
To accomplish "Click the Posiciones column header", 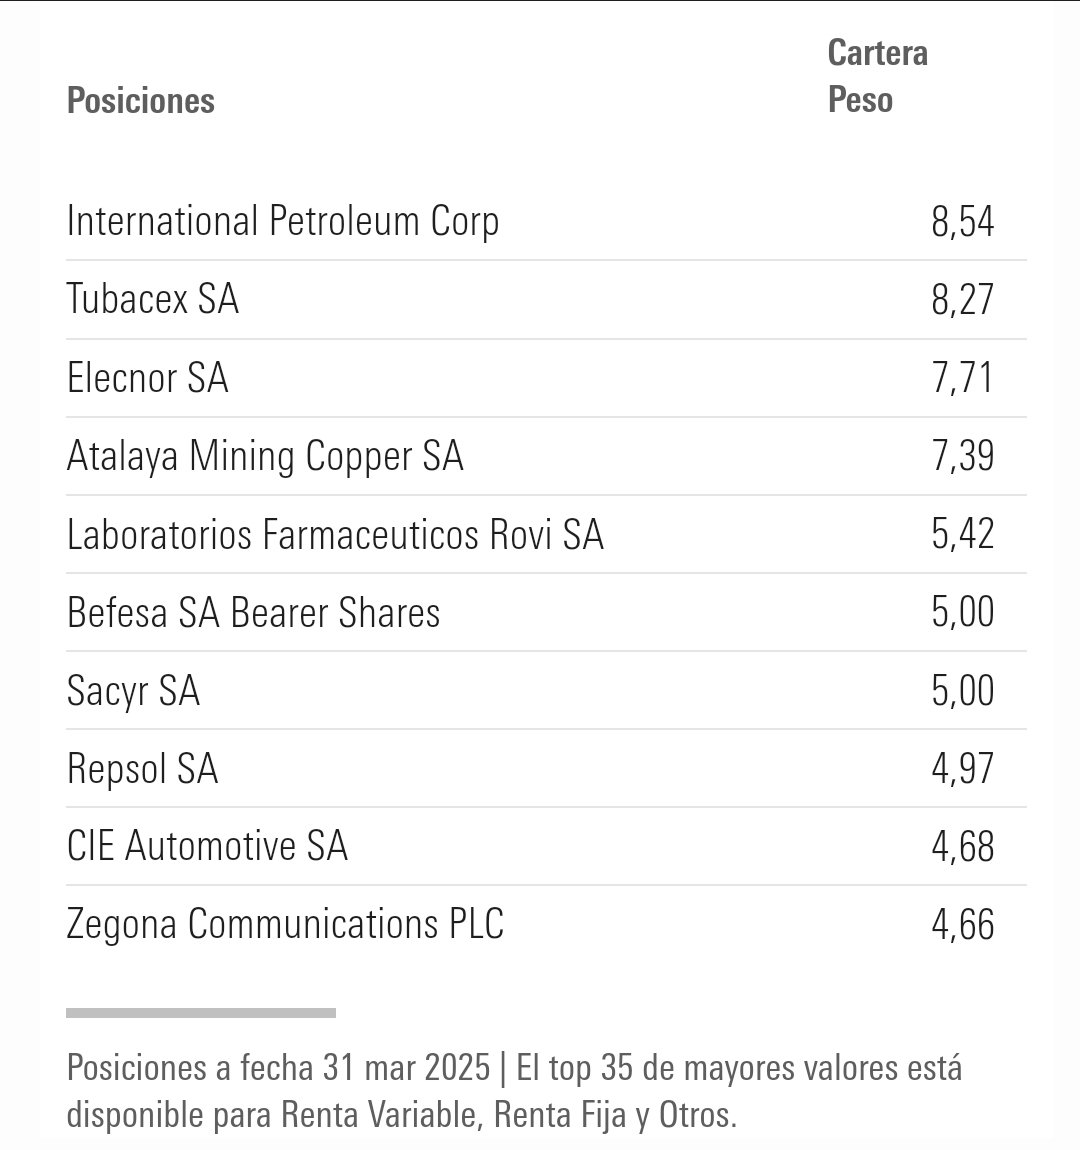I will tap(141, 100).
